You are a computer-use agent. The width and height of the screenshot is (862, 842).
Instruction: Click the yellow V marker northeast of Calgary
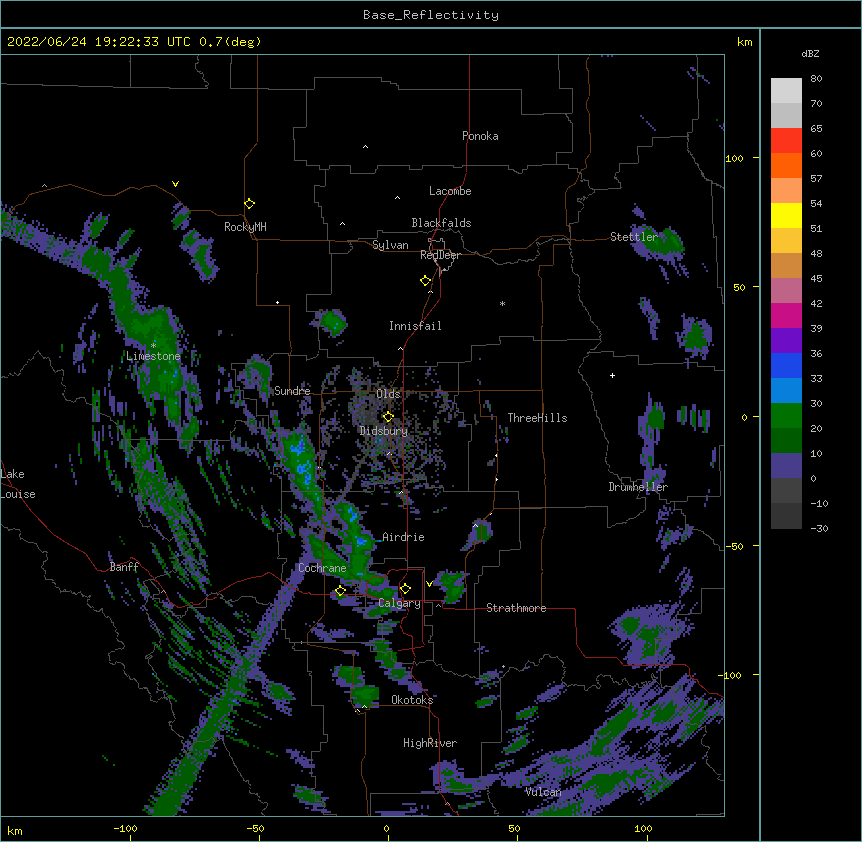pos(429,584)
